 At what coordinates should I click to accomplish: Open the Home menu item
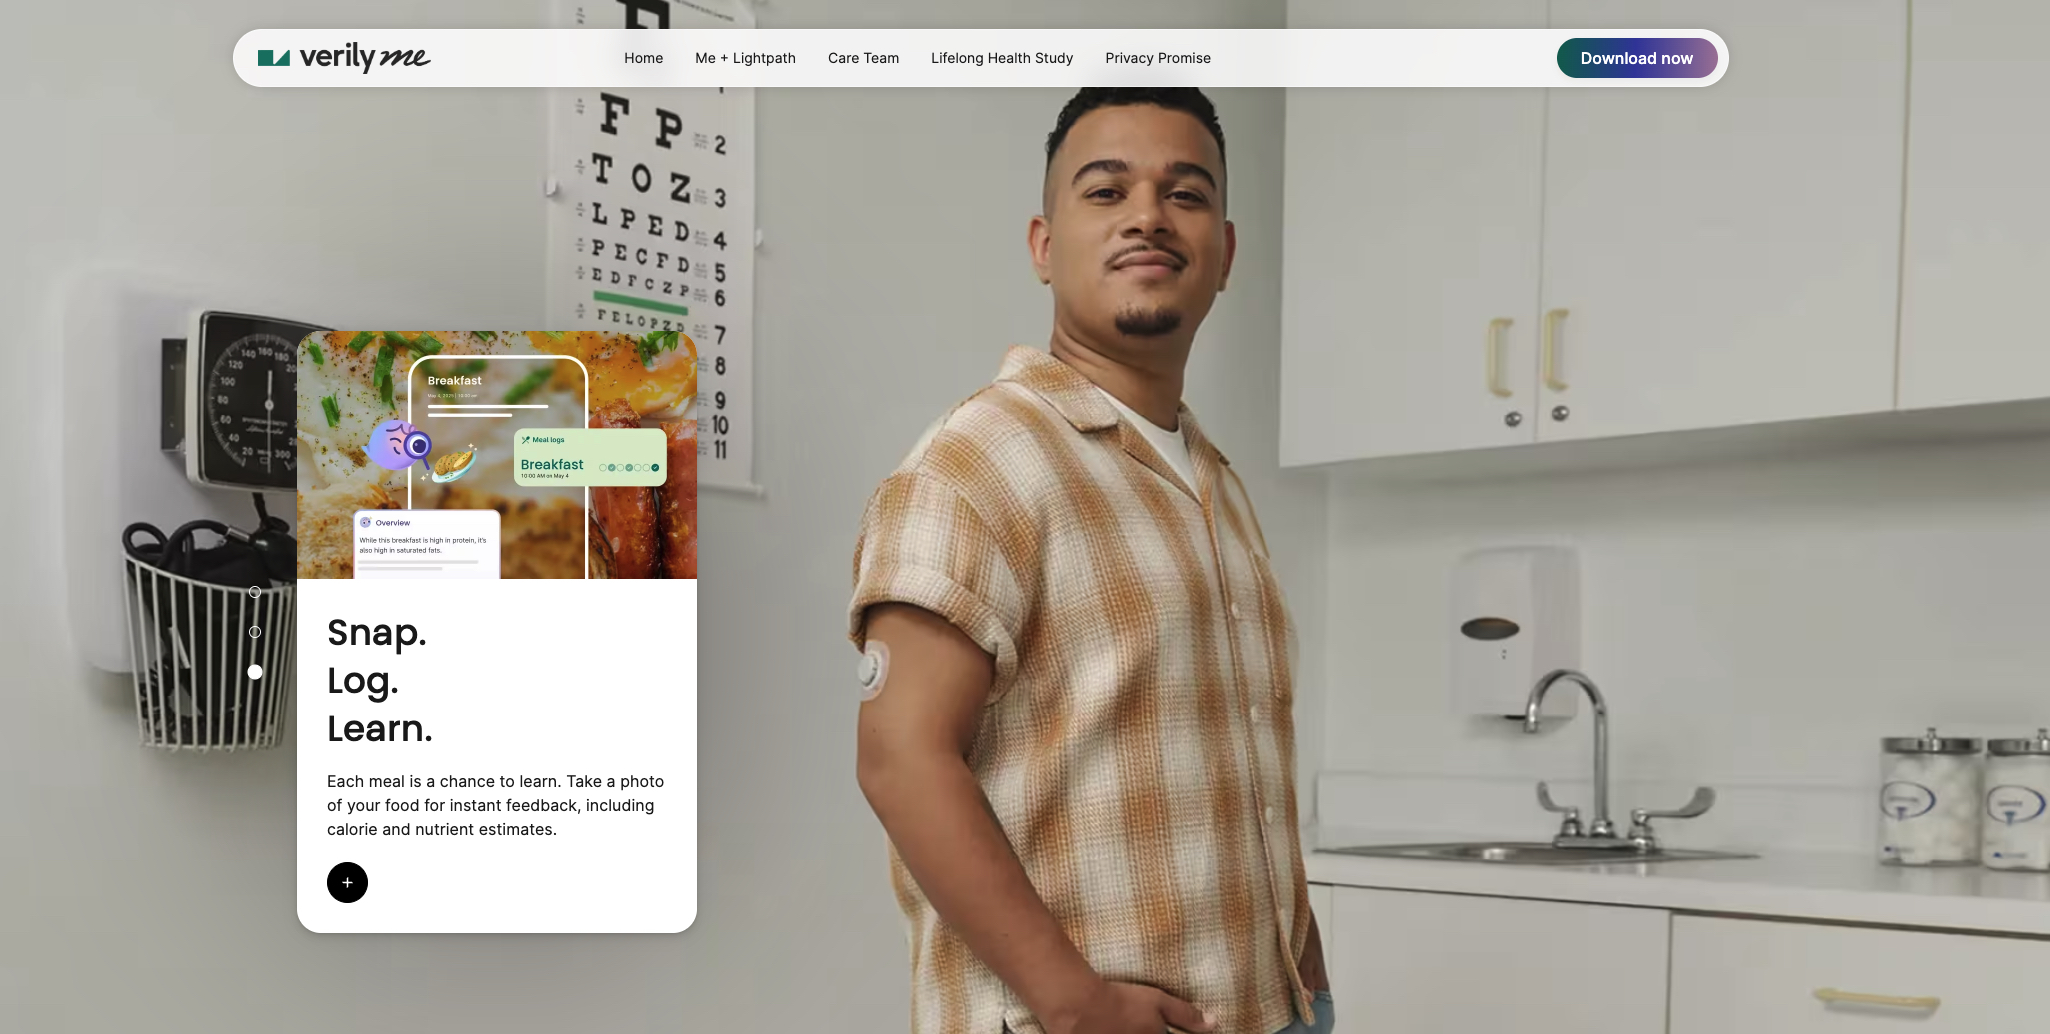point(643,58)
